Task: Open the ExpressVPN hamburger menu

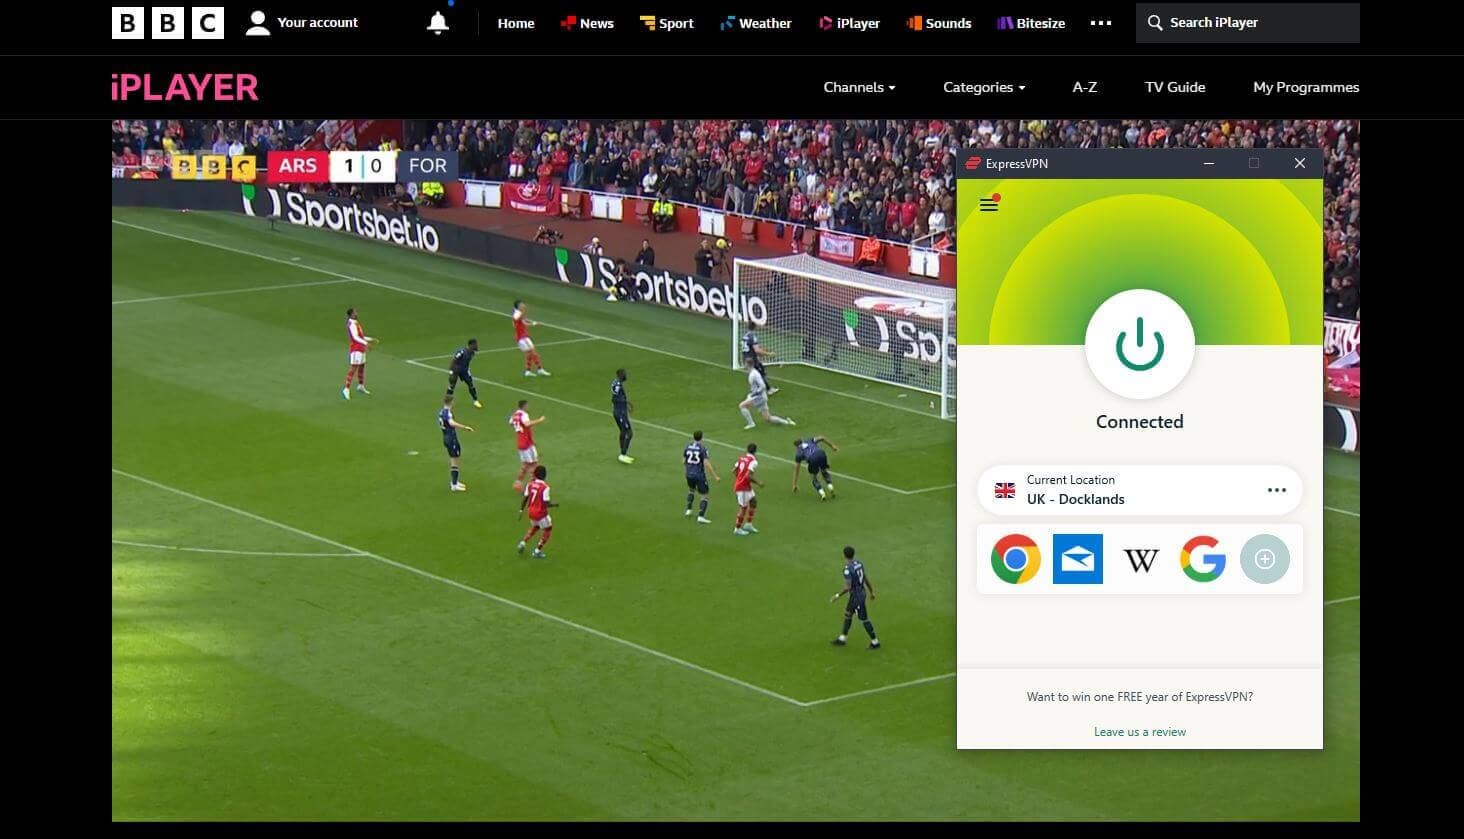Action: (x=989, y=204)
